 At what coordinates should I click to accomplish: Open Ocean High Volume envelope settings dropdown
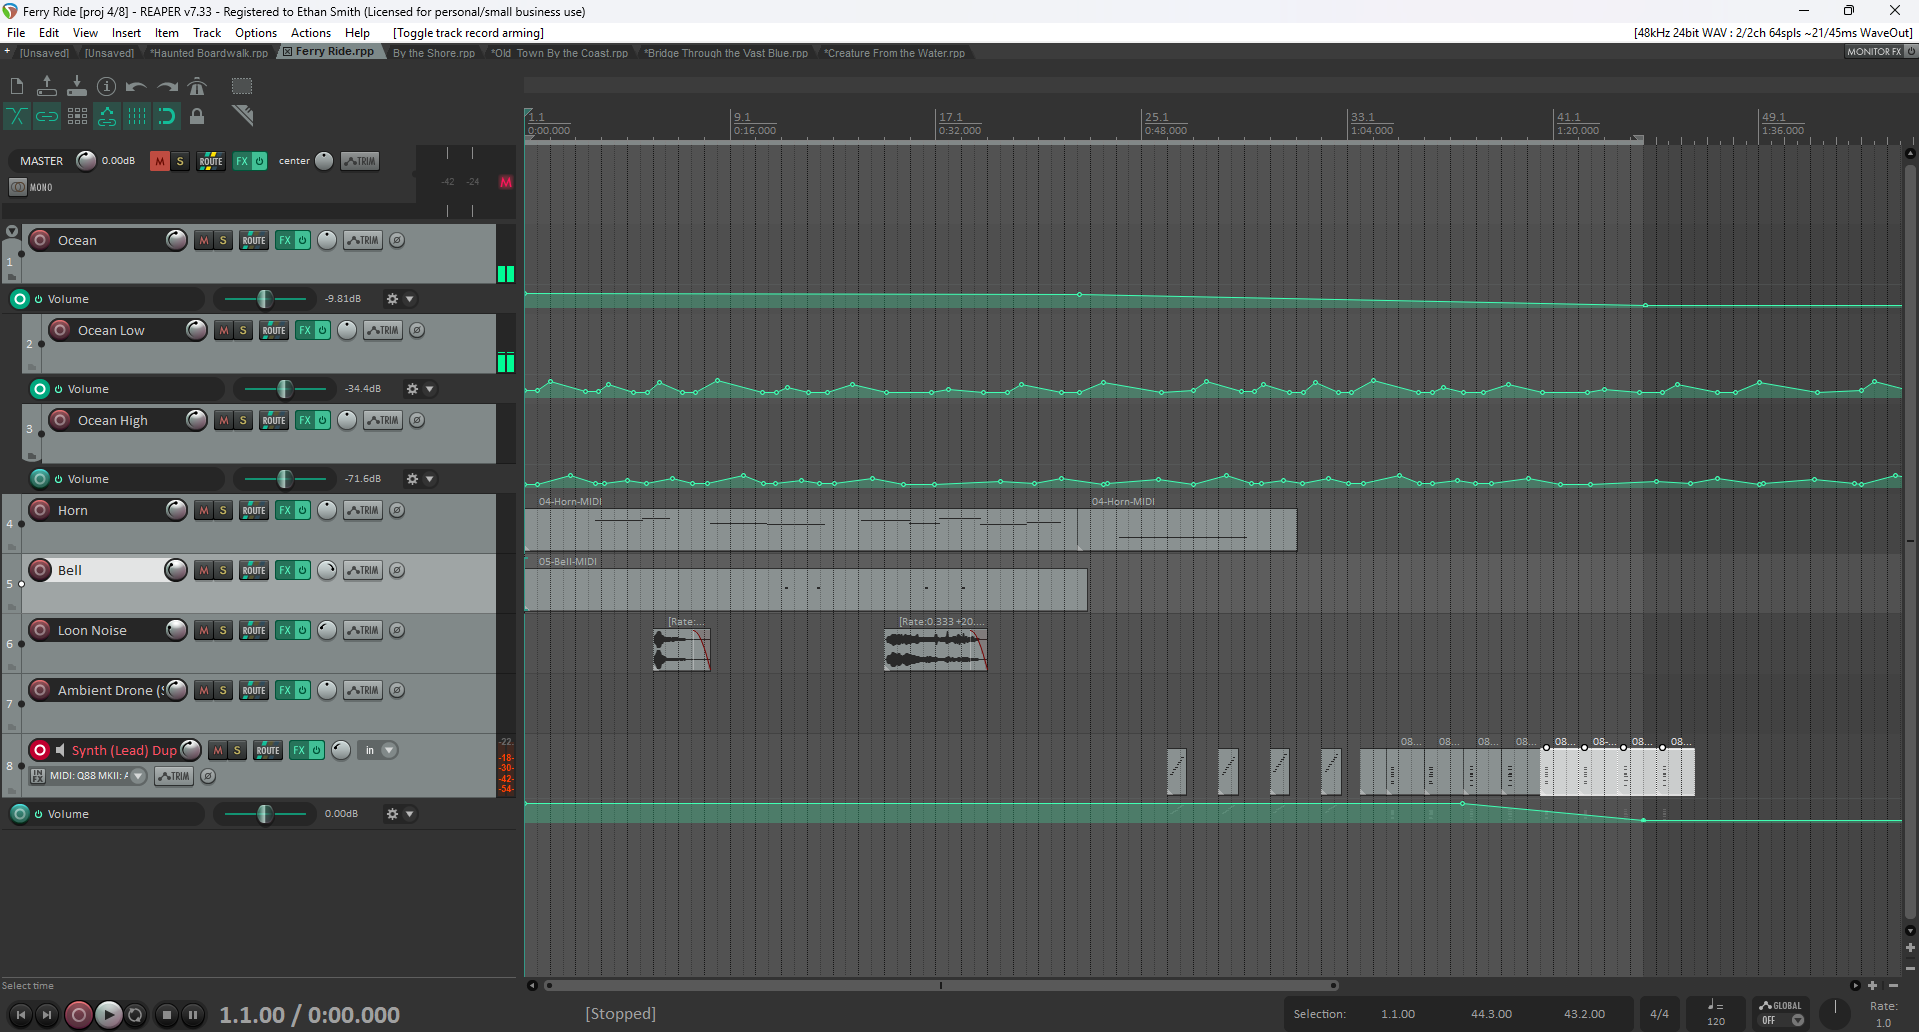tap(429, 479)
